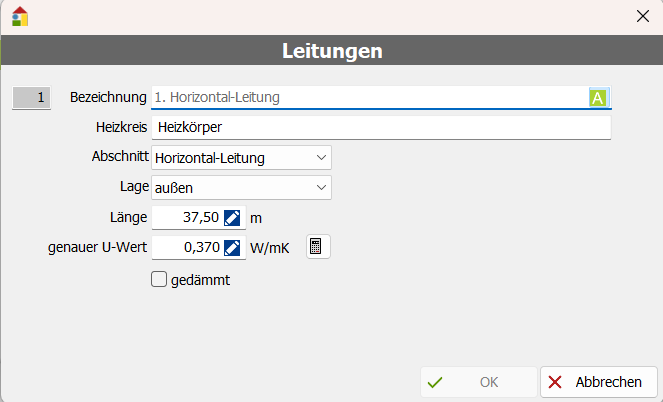Close the Leitungen dialog window

point(643,16)
